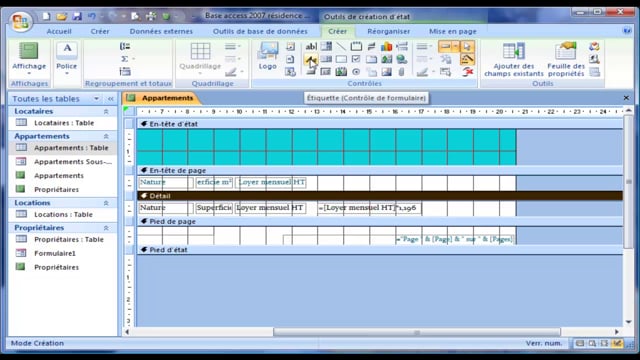Insert a Hyperlink control (globe icon)

pos(402,60)
